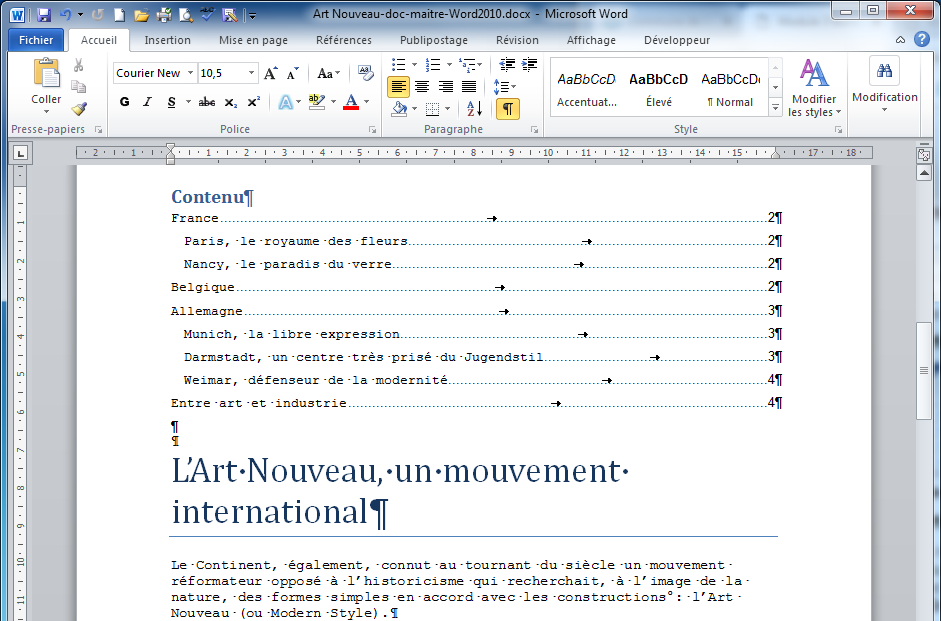The height and width of the screenshot is (621, 941).
Task: Decrease the font size
Action: (293, 73)
